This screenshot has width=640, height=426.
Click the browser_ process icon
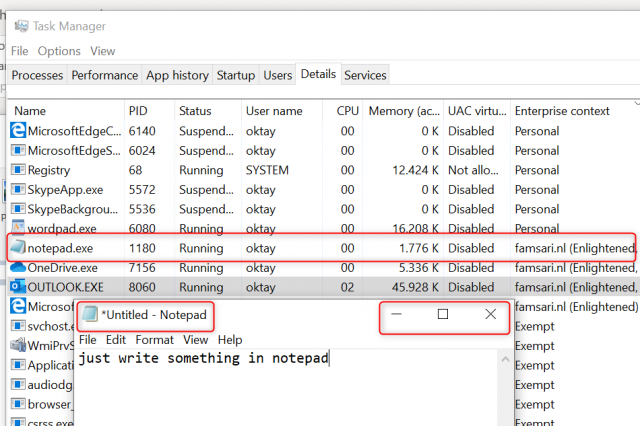pos(18,404)
